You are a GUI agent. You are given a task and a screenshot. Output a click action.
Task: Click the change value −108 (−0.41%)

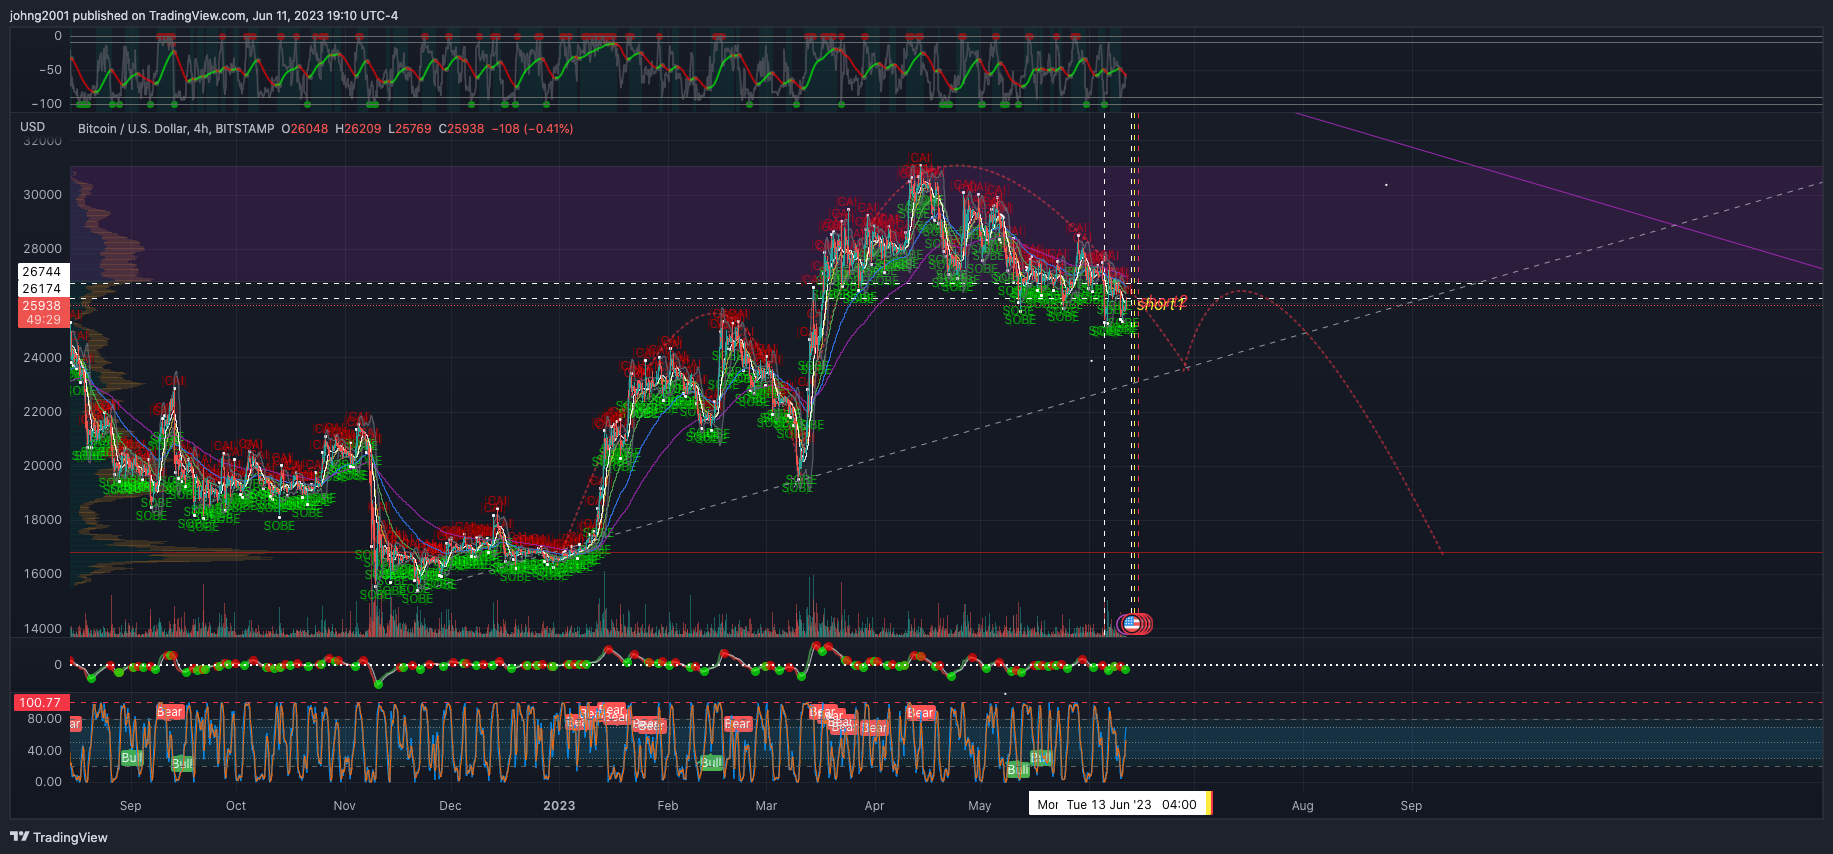(532, 129)
